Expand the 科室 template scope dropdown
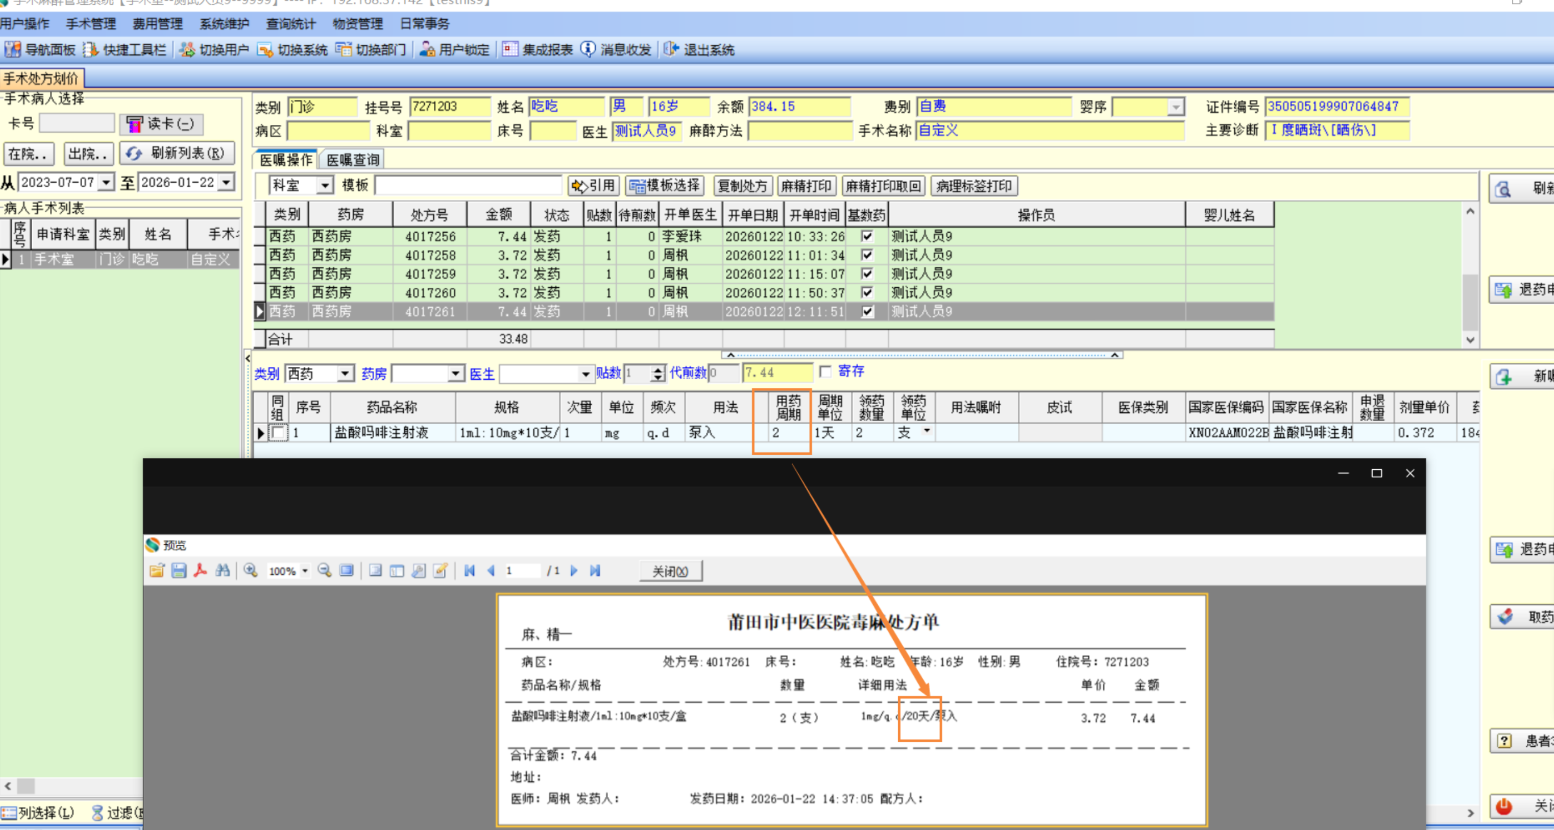This screenshot has height=830, width=1554. 325,186
